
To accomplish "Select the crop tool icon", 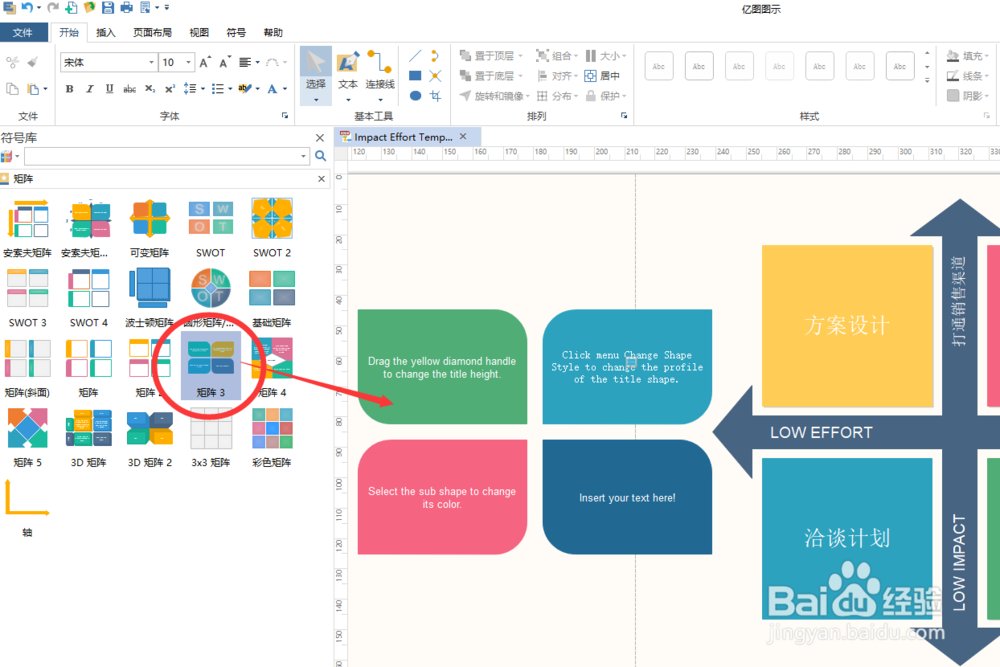I will click(x=436, y=96).
